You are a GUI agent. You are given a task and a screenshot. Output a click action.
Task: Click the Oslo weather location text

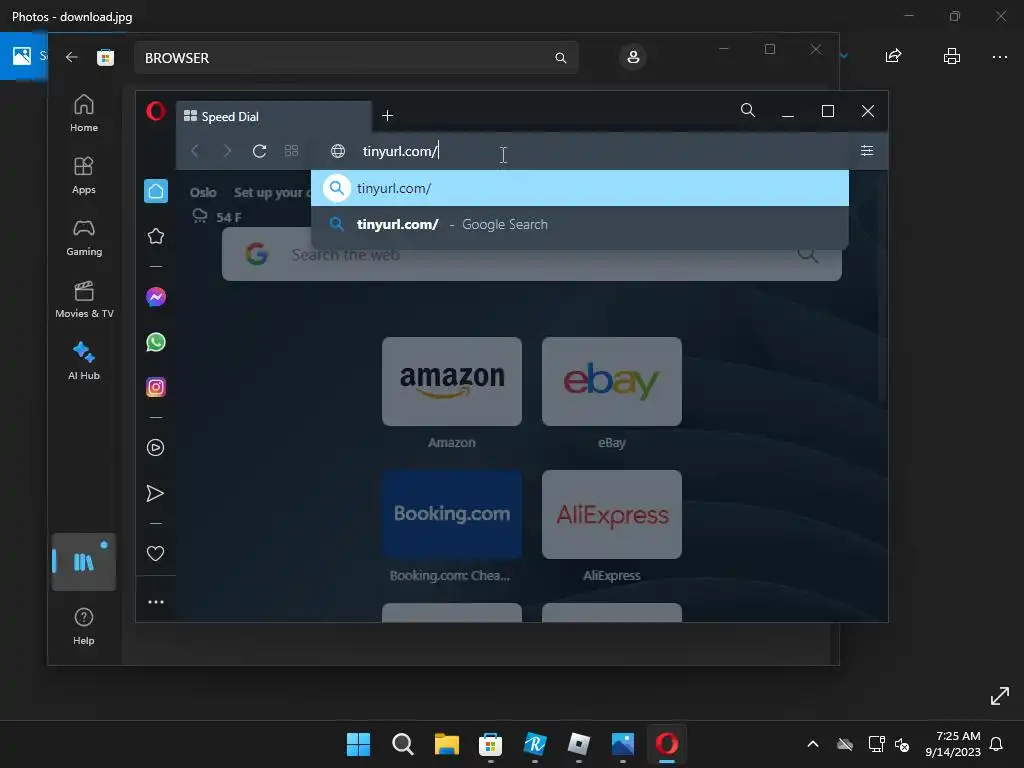(x=203, y=193)
